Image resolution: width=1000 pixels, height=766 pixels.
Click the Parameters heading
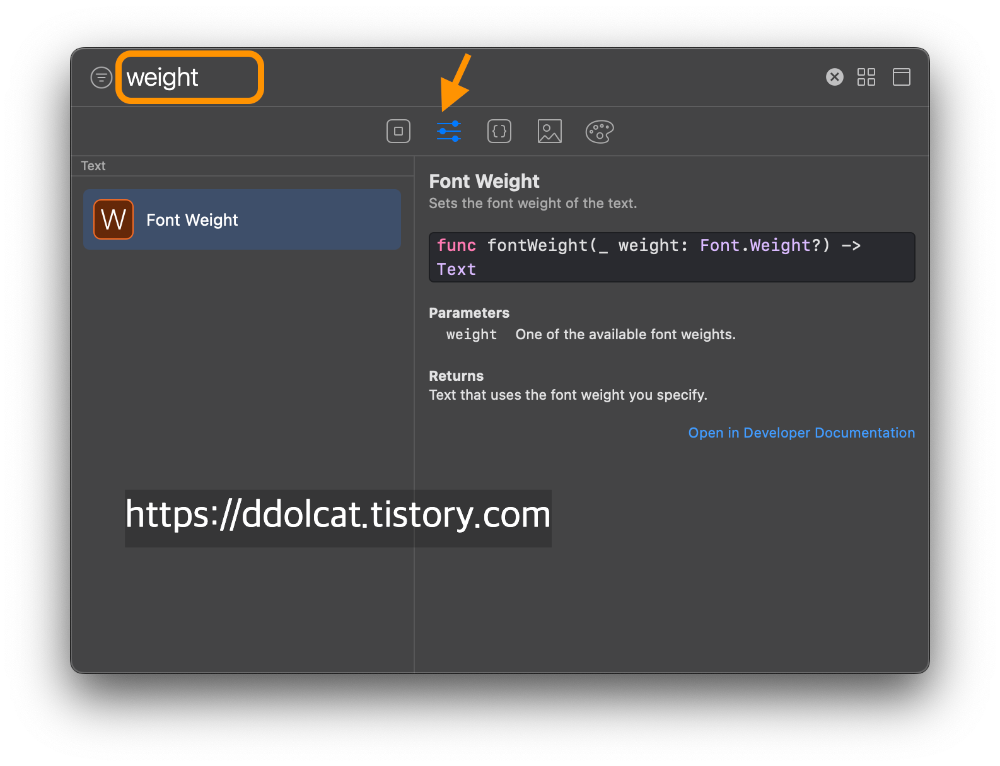(x=469, y=313)
